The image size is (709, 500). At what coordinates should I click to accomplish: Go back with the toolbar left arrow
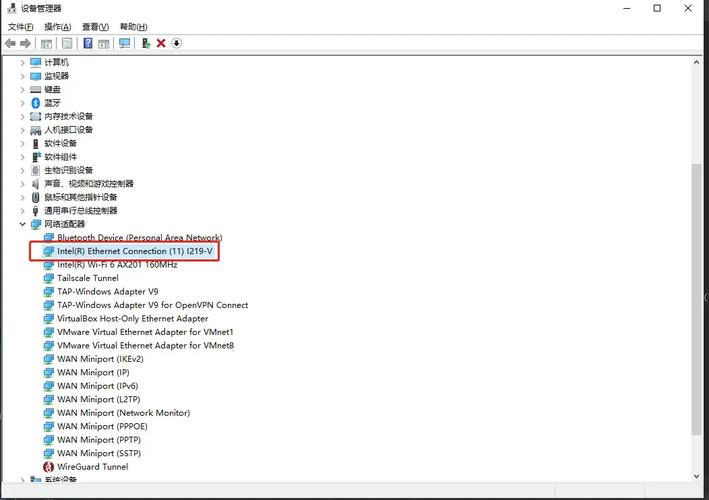tap(10, 43)
